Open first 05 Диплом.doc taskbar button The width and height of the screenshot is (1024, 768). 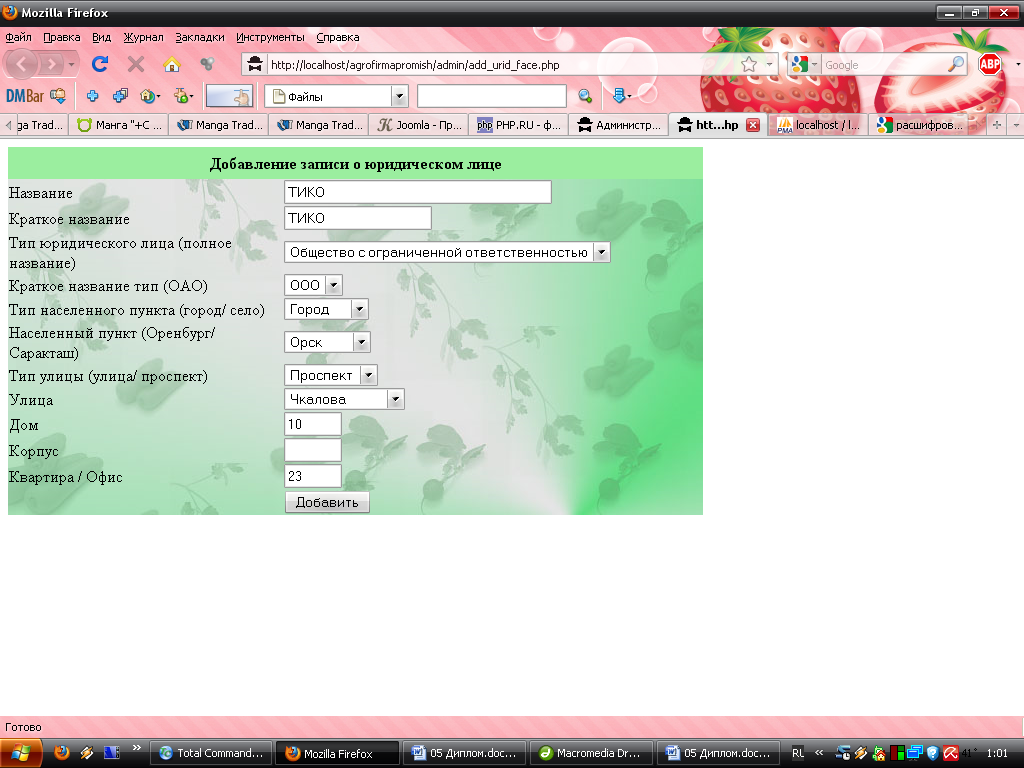(x=464, y=753)
